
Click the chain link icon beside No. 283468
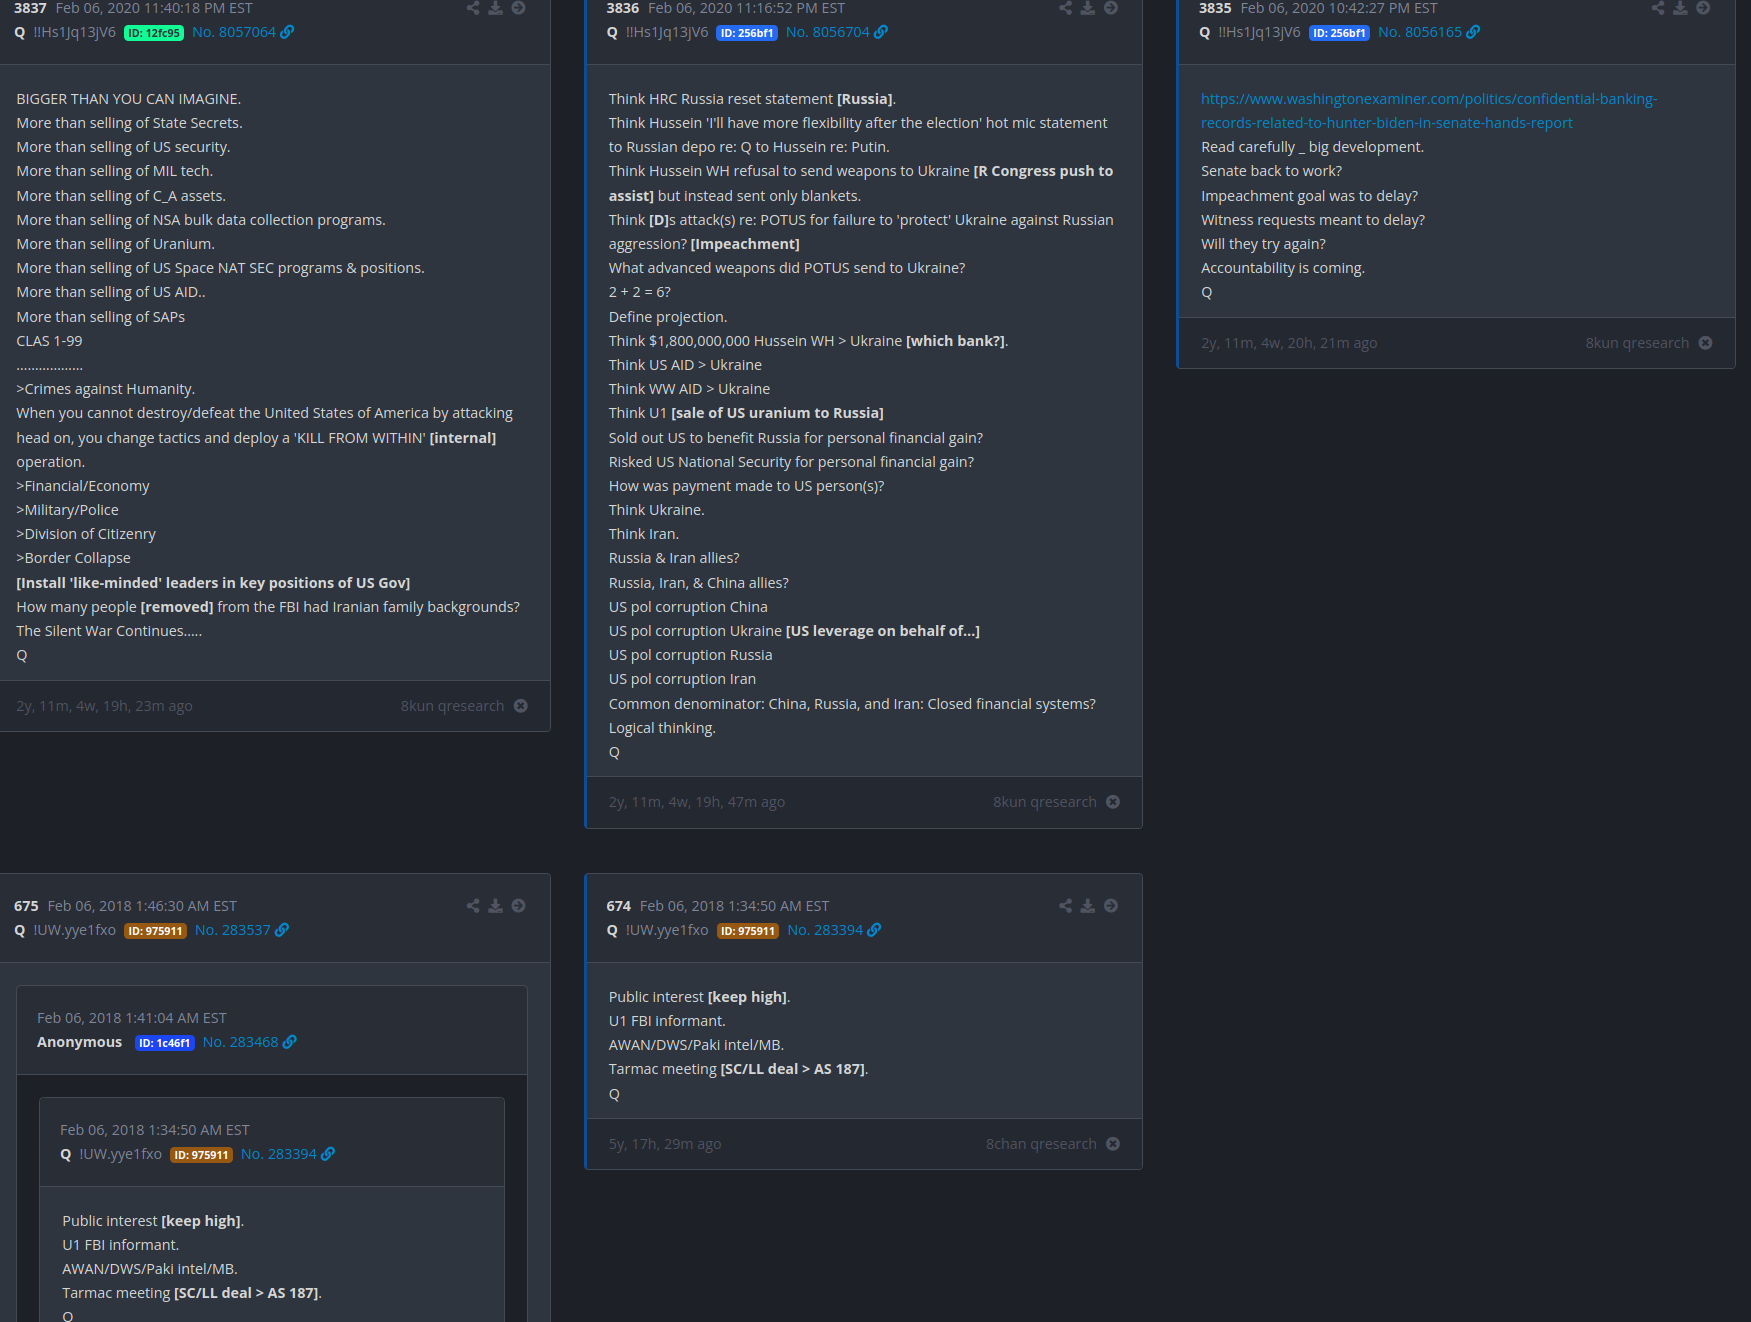pyautogui.click(x=290, y=1042)
